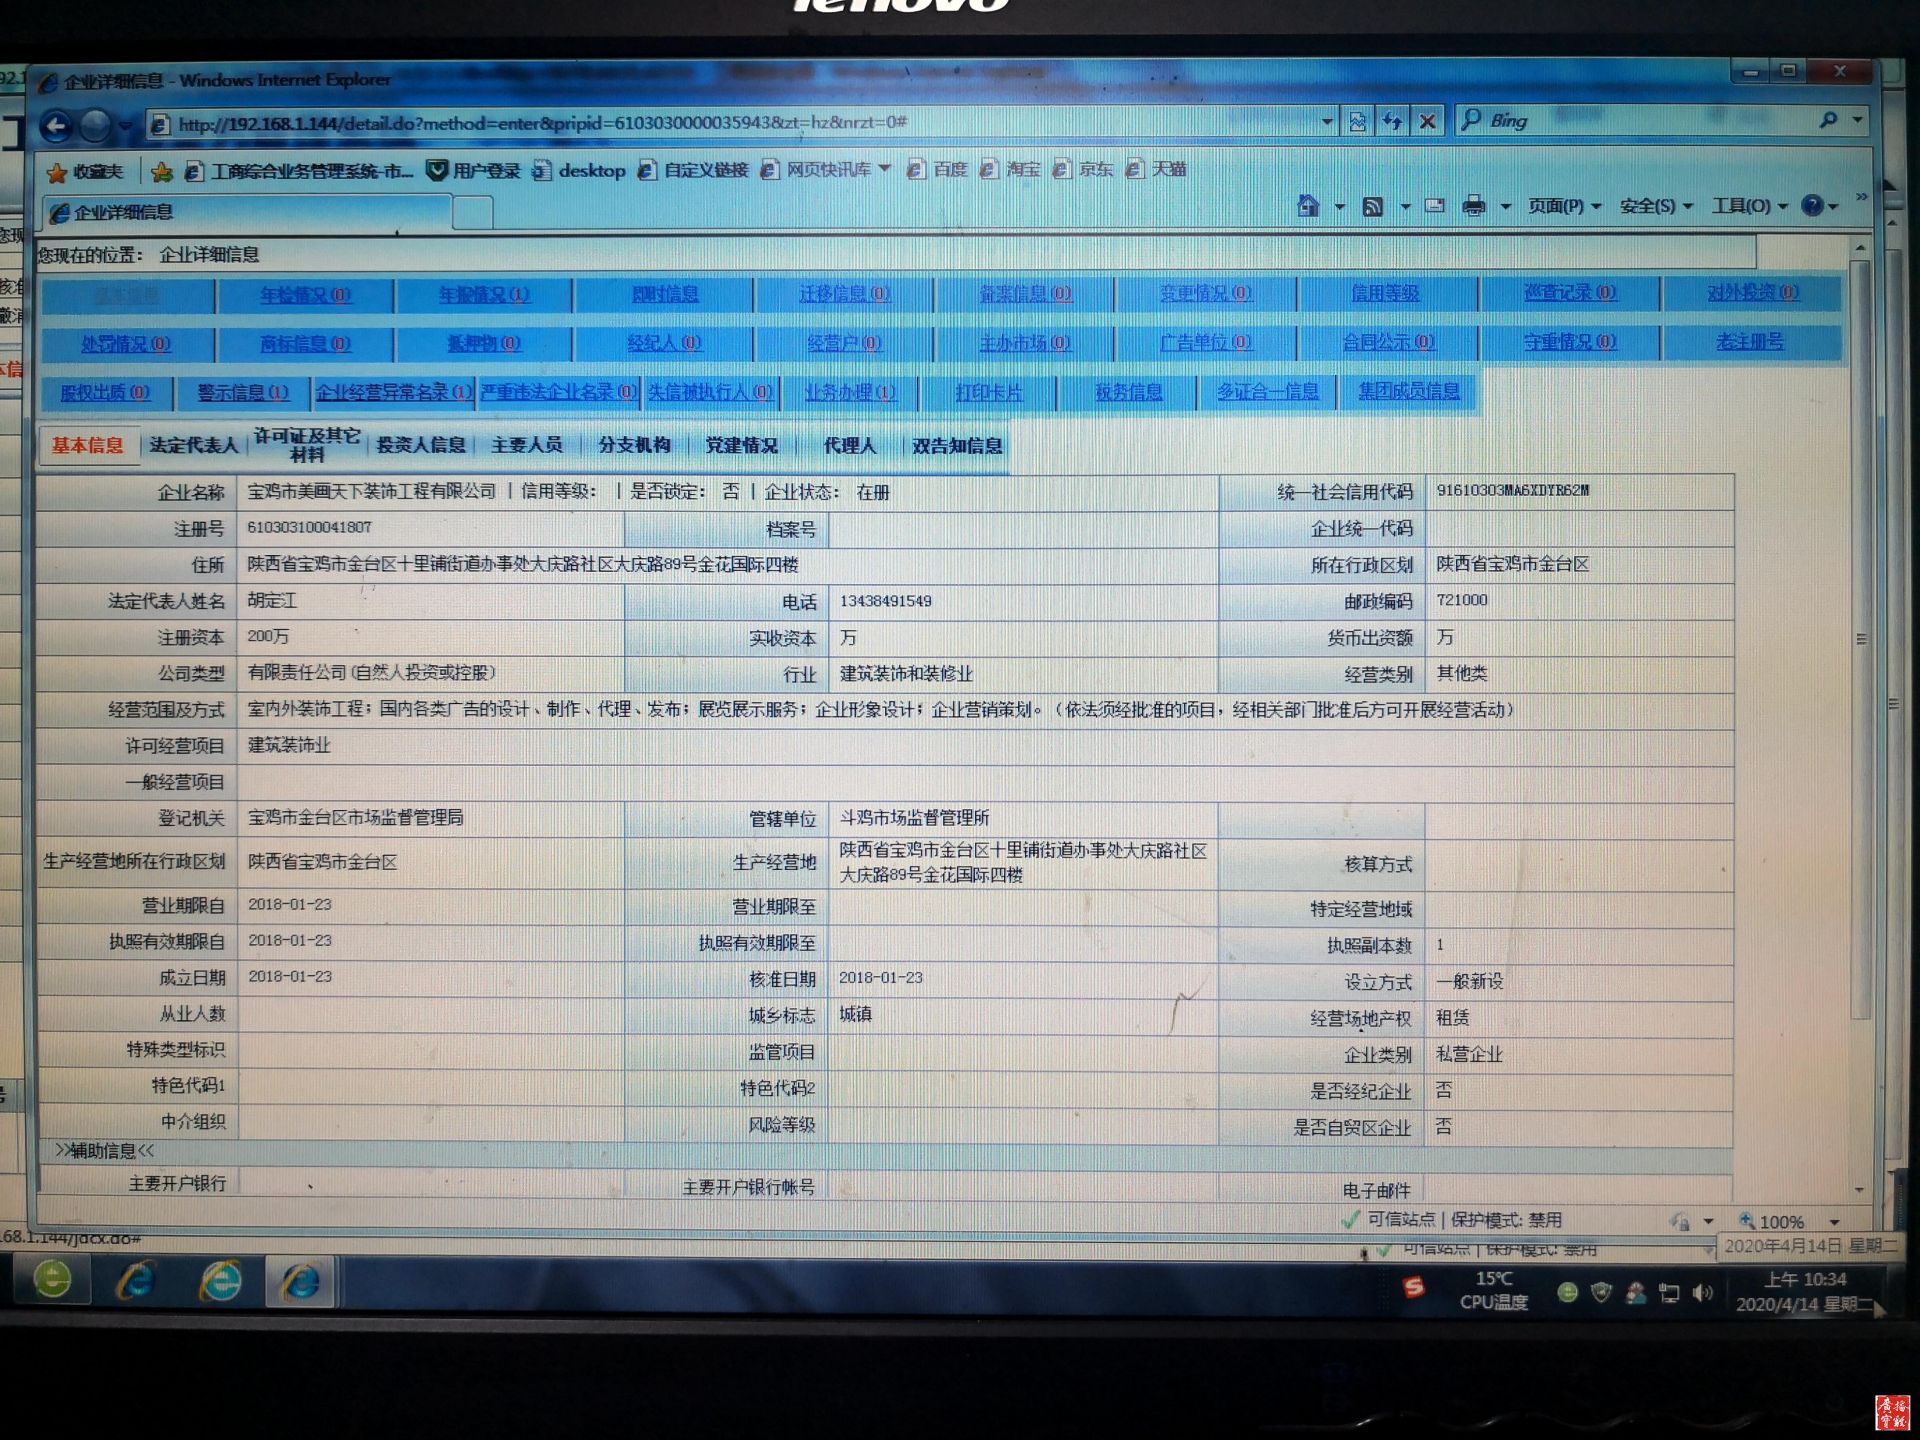Open the Help question mark icon
1920x1440 pixels.
coord(1811,206)
